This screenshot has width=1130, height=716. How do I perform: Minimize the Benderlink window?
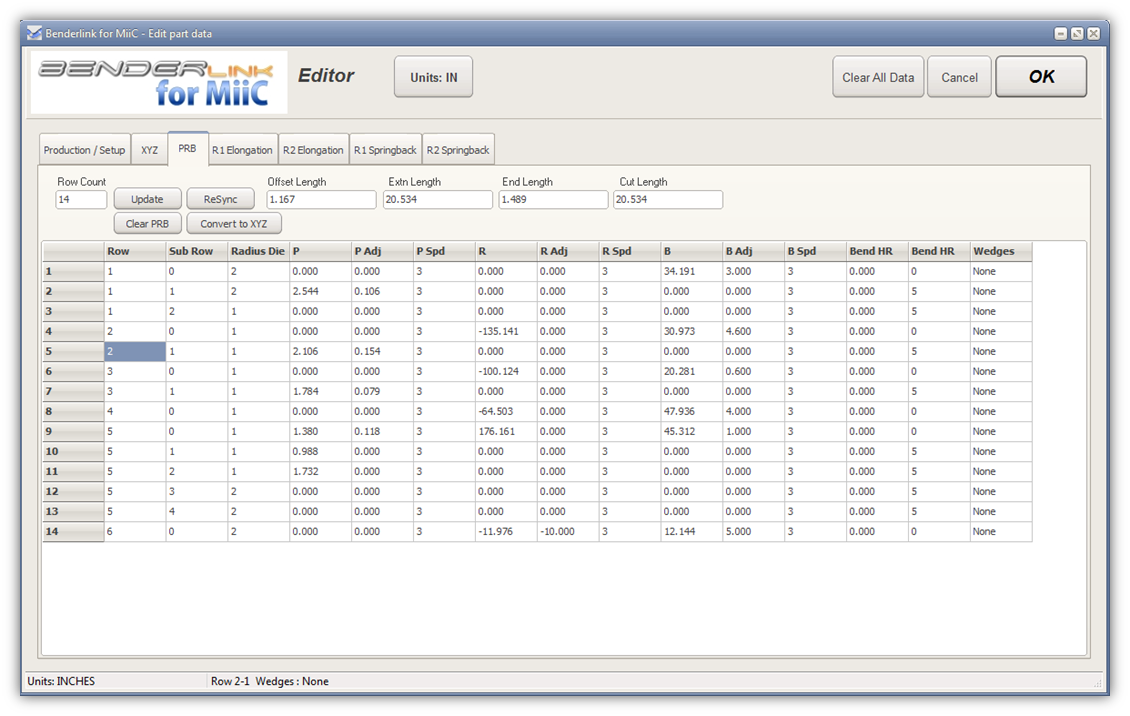pyautogui.click(x=1061, y=34)
